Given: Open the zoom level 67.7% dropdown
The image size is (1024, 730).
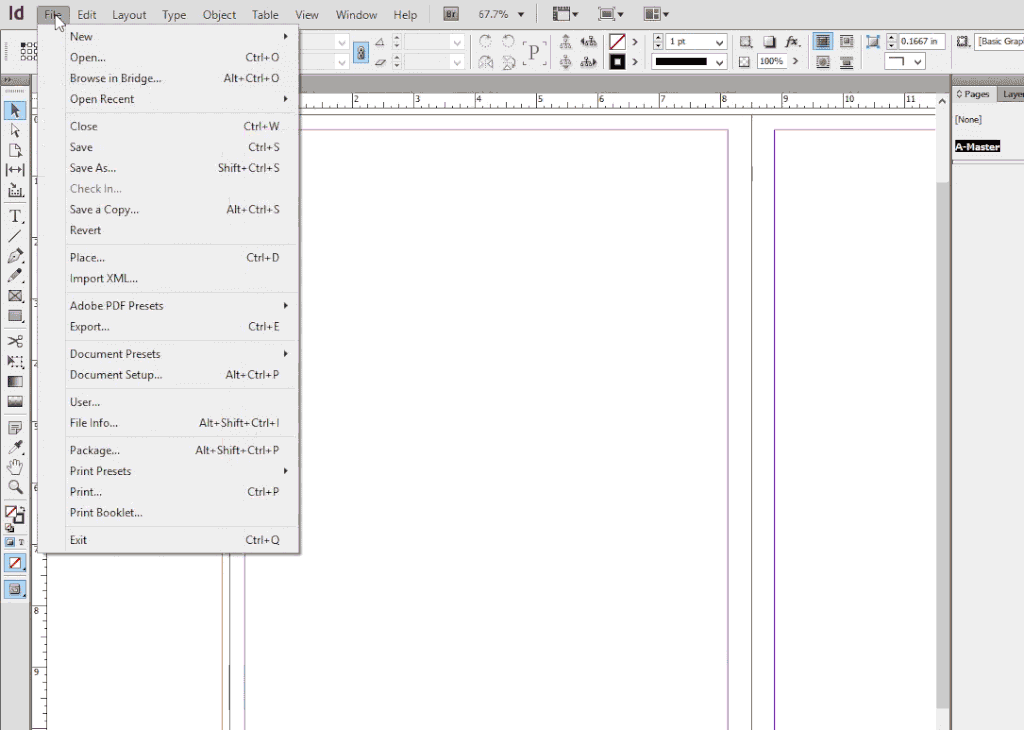Looking at the screenshot, I should click(520, 14).
